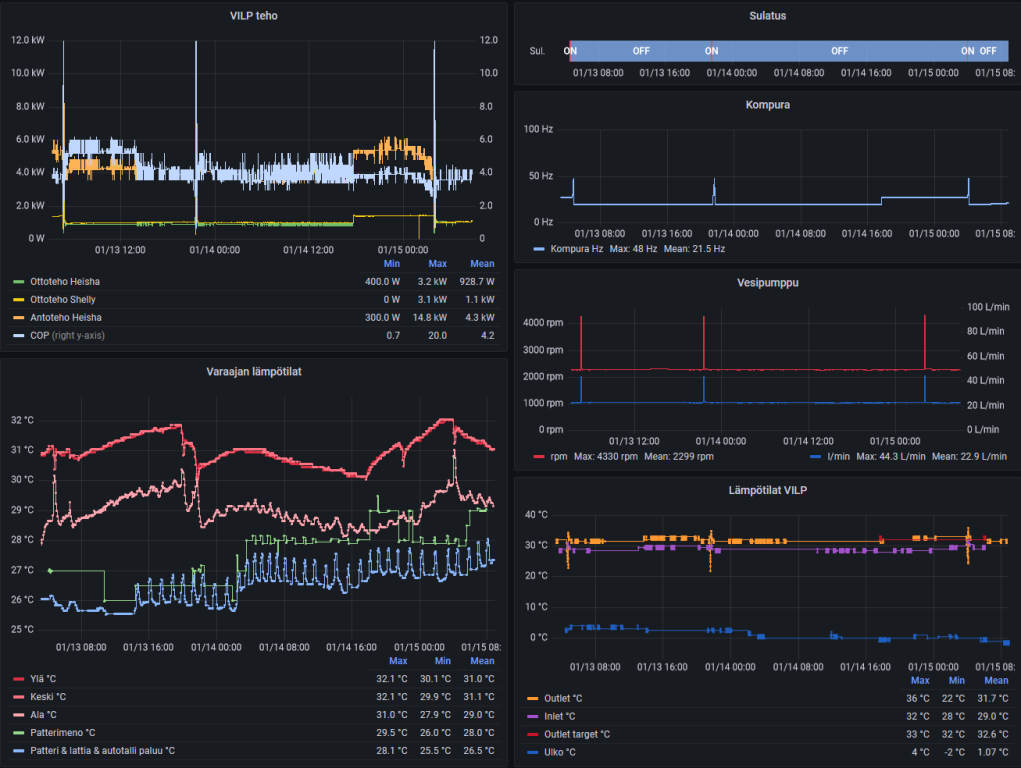
Task: Click the blue marker beside Kompura Hz
Action: click(x=538, y=248)
